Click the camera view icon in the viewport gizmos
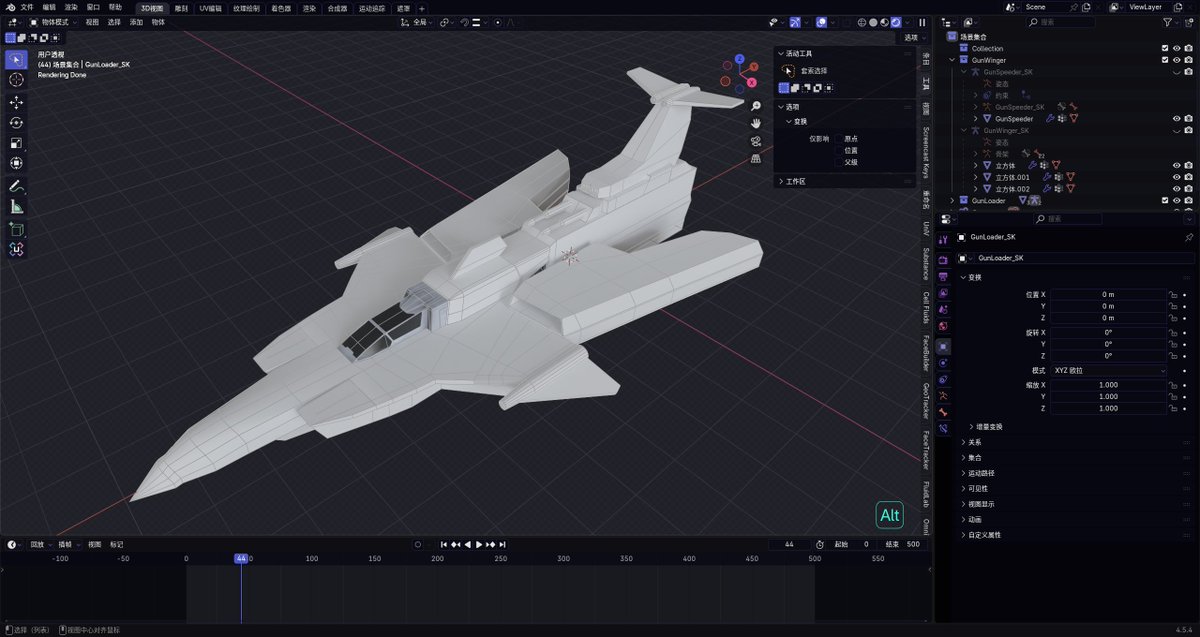Screen dimensions: 1200x637 coord(756,141)
